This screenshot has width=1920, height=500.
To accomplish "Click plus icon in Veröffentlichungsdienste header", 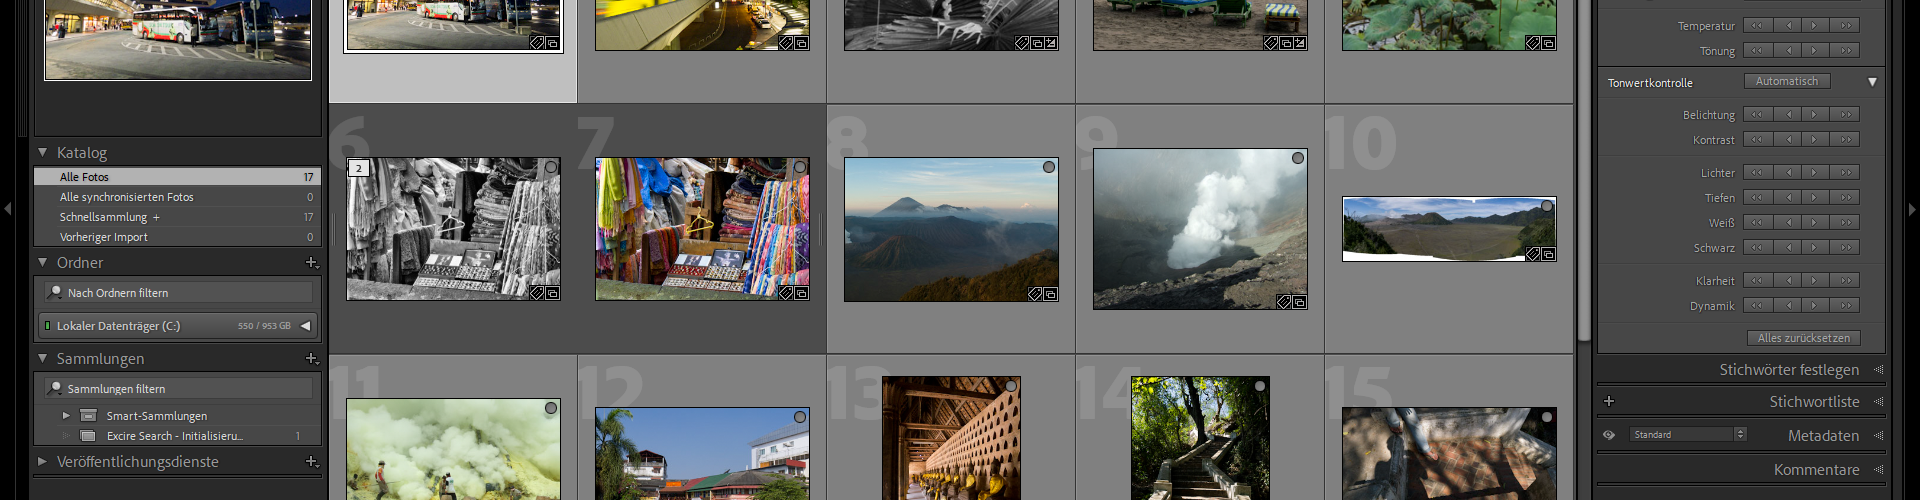I will [x=312, y=462].
